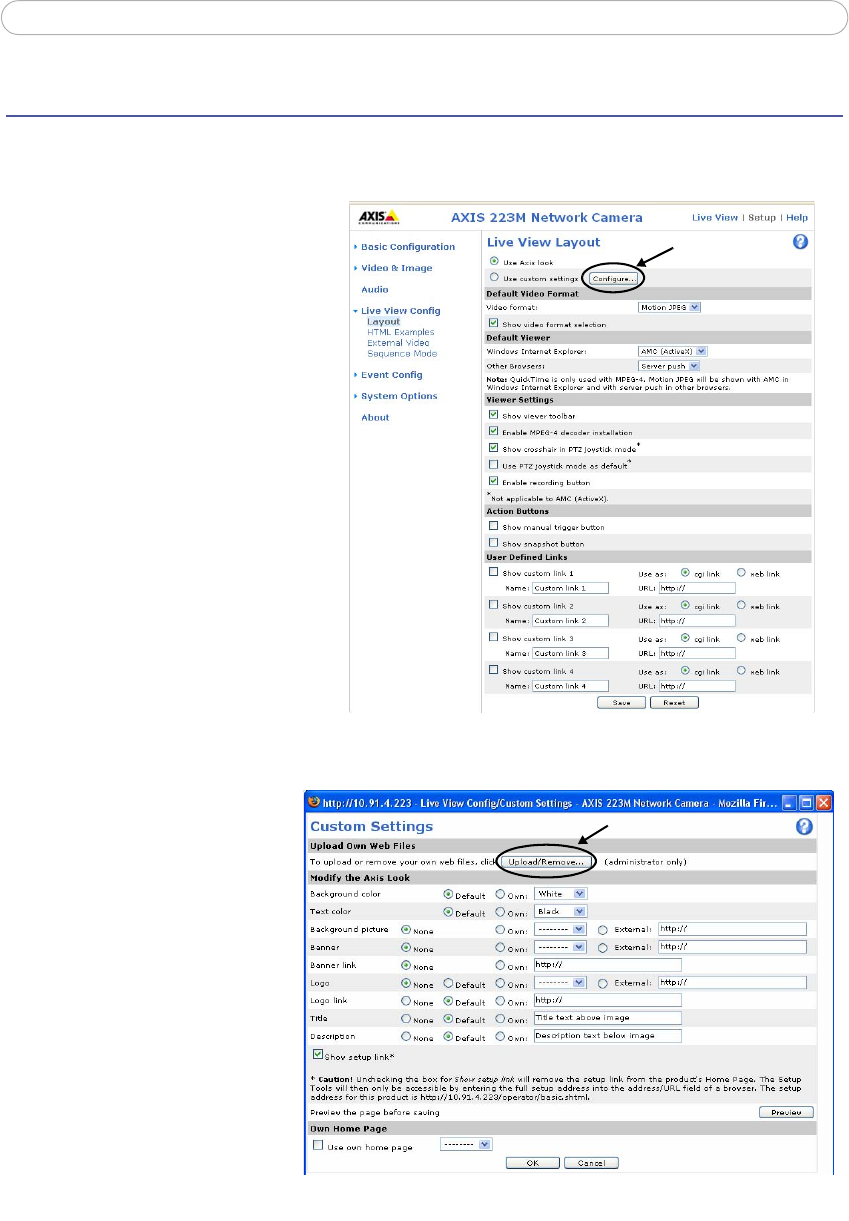Screen dimensions: 849x1221
Task: Click Reset button on Live View Layout
Action: coord(674,703)
